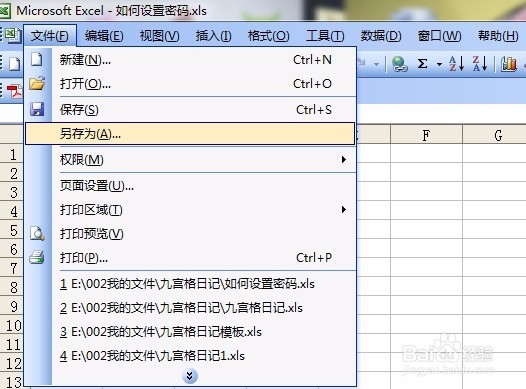Click the AutoSum sigma icon
Viewport: 526px width, 389px height.
click(422, 63)
